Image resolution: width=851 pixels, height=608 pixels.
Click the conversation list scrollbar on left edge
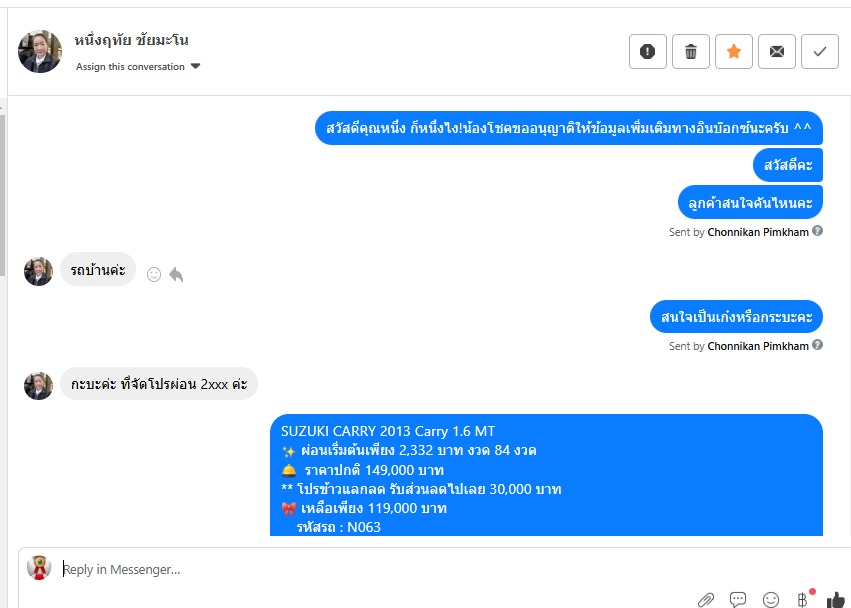2,195
